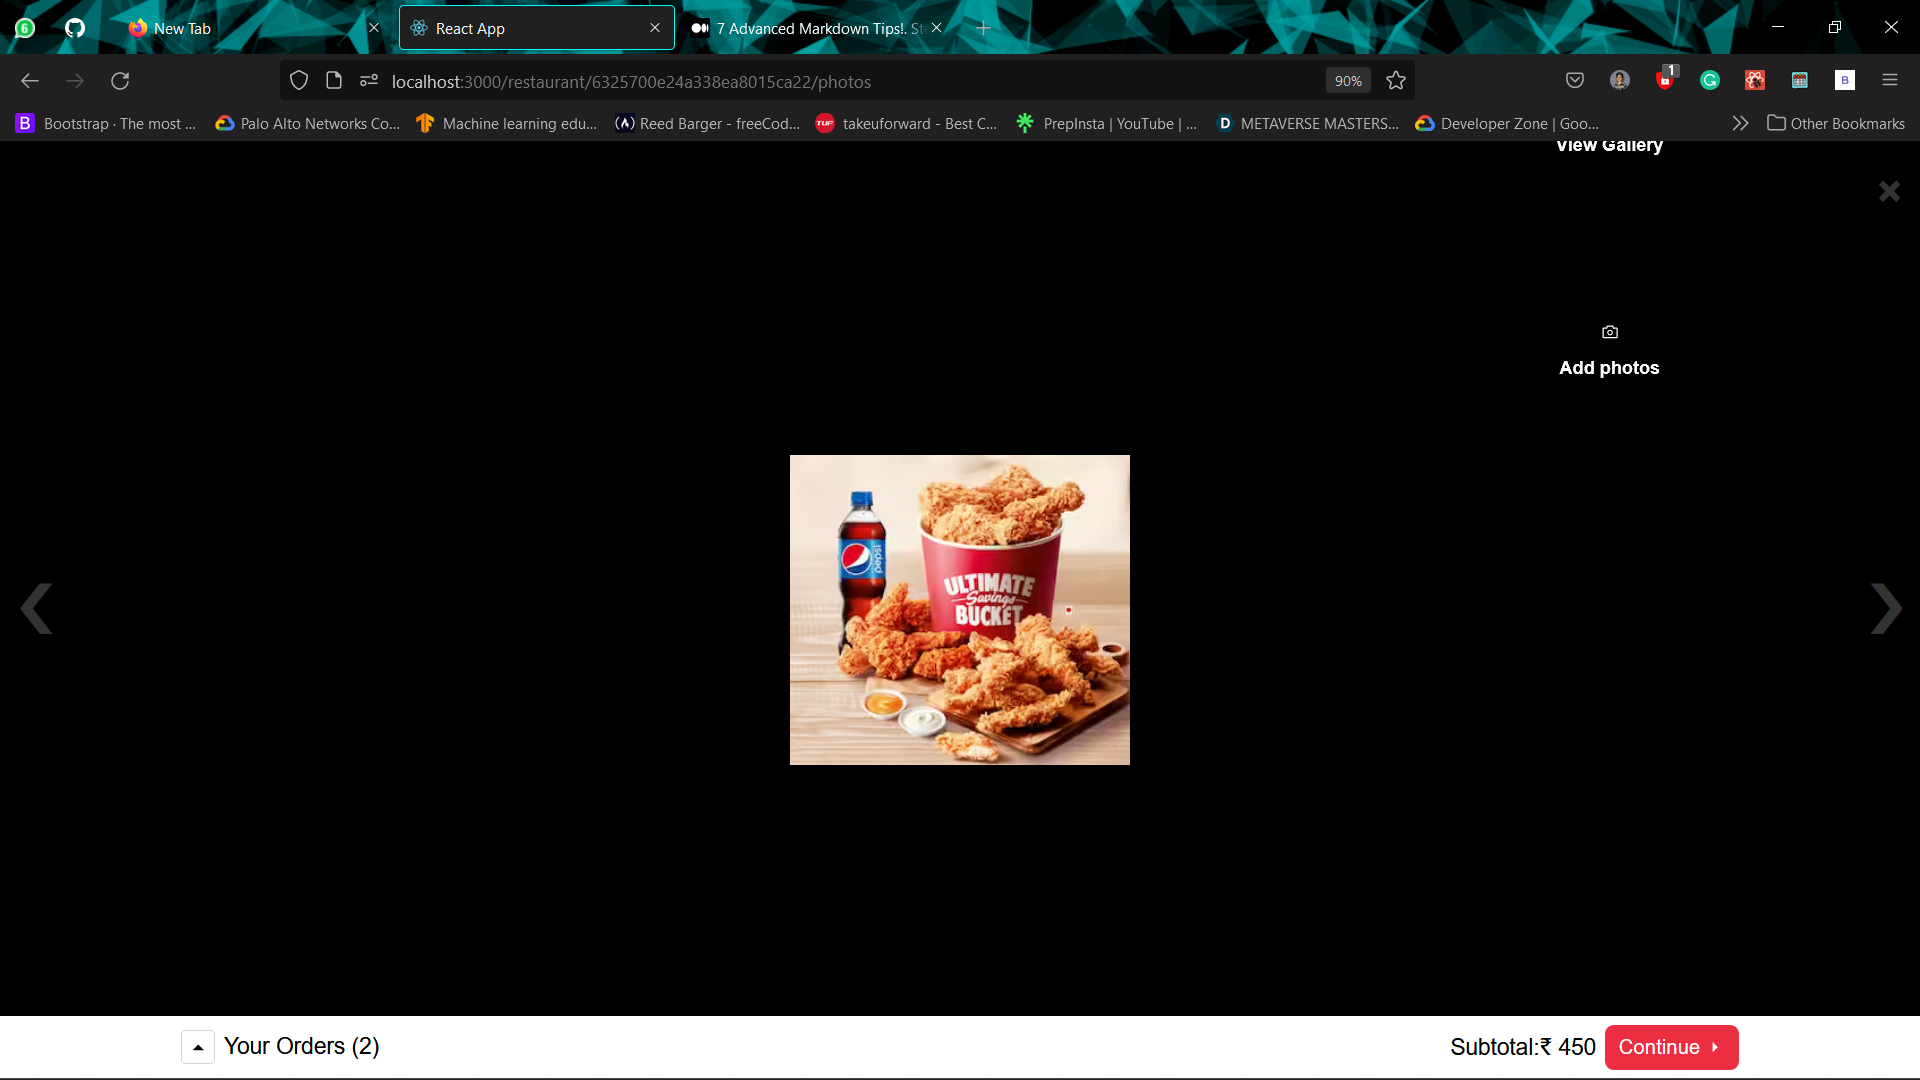Open the site information page icon
1920x1080 pixels.
(334, 81)
